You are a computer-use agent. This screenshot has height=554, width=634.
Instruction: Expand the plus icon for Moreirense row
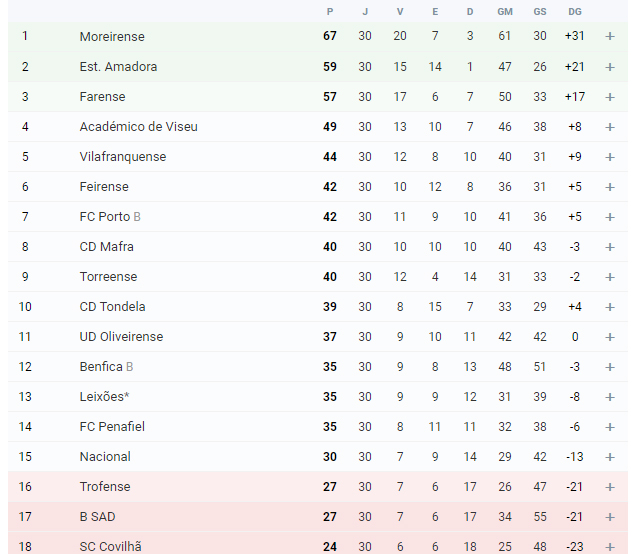click(x=610, y=36)
